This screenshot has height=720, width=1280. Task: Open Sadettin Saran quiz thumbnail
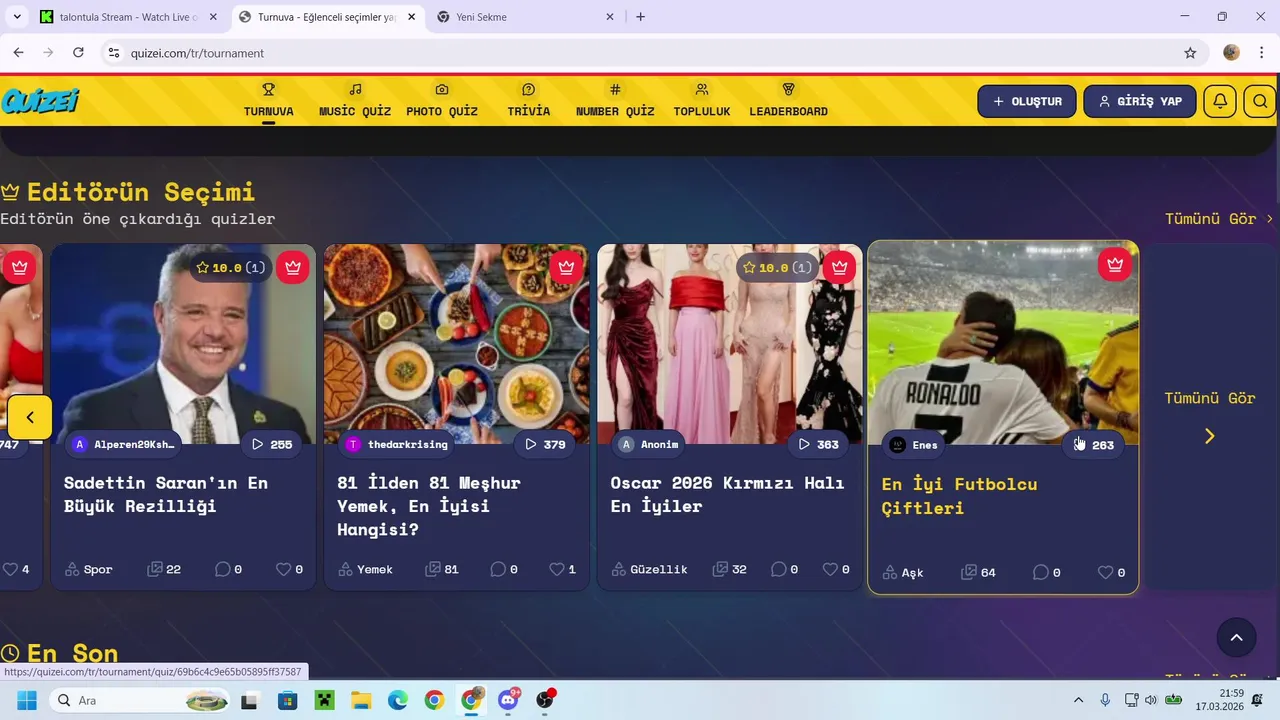(x=184, y=344)
